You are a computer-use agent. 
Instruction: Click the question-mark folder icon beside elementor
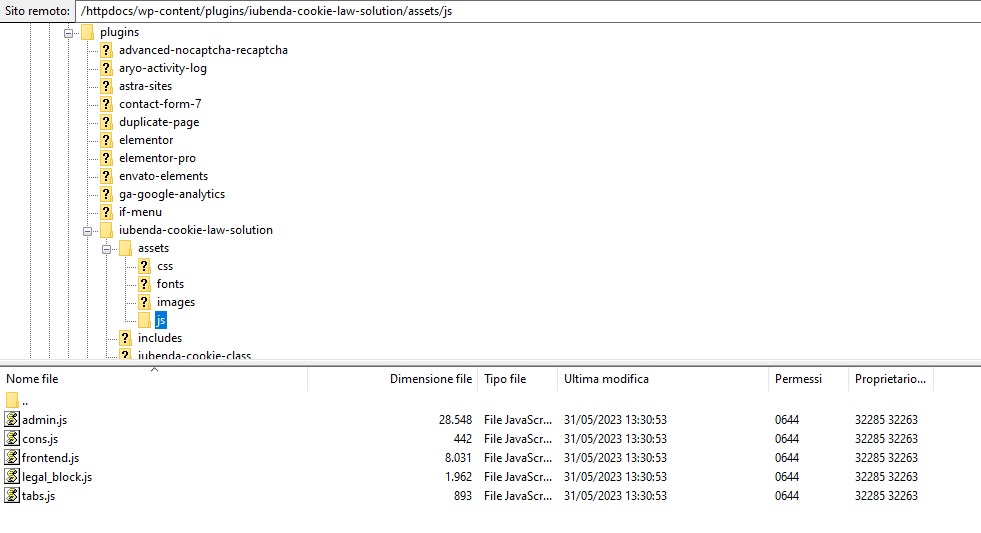click(106, 140)
